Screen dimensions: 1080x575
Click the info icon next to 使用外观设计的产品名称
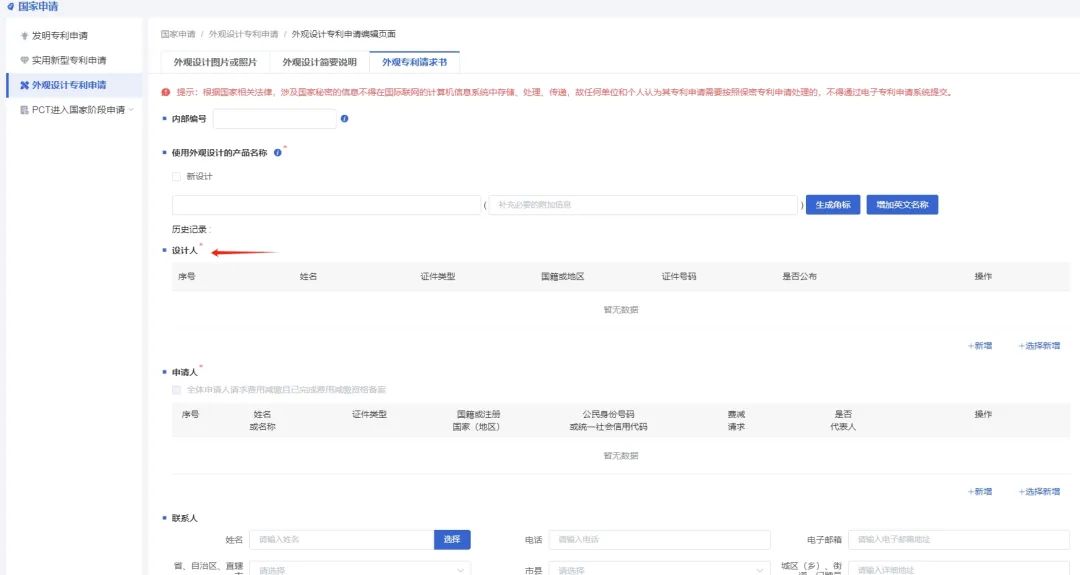point(277,153)
